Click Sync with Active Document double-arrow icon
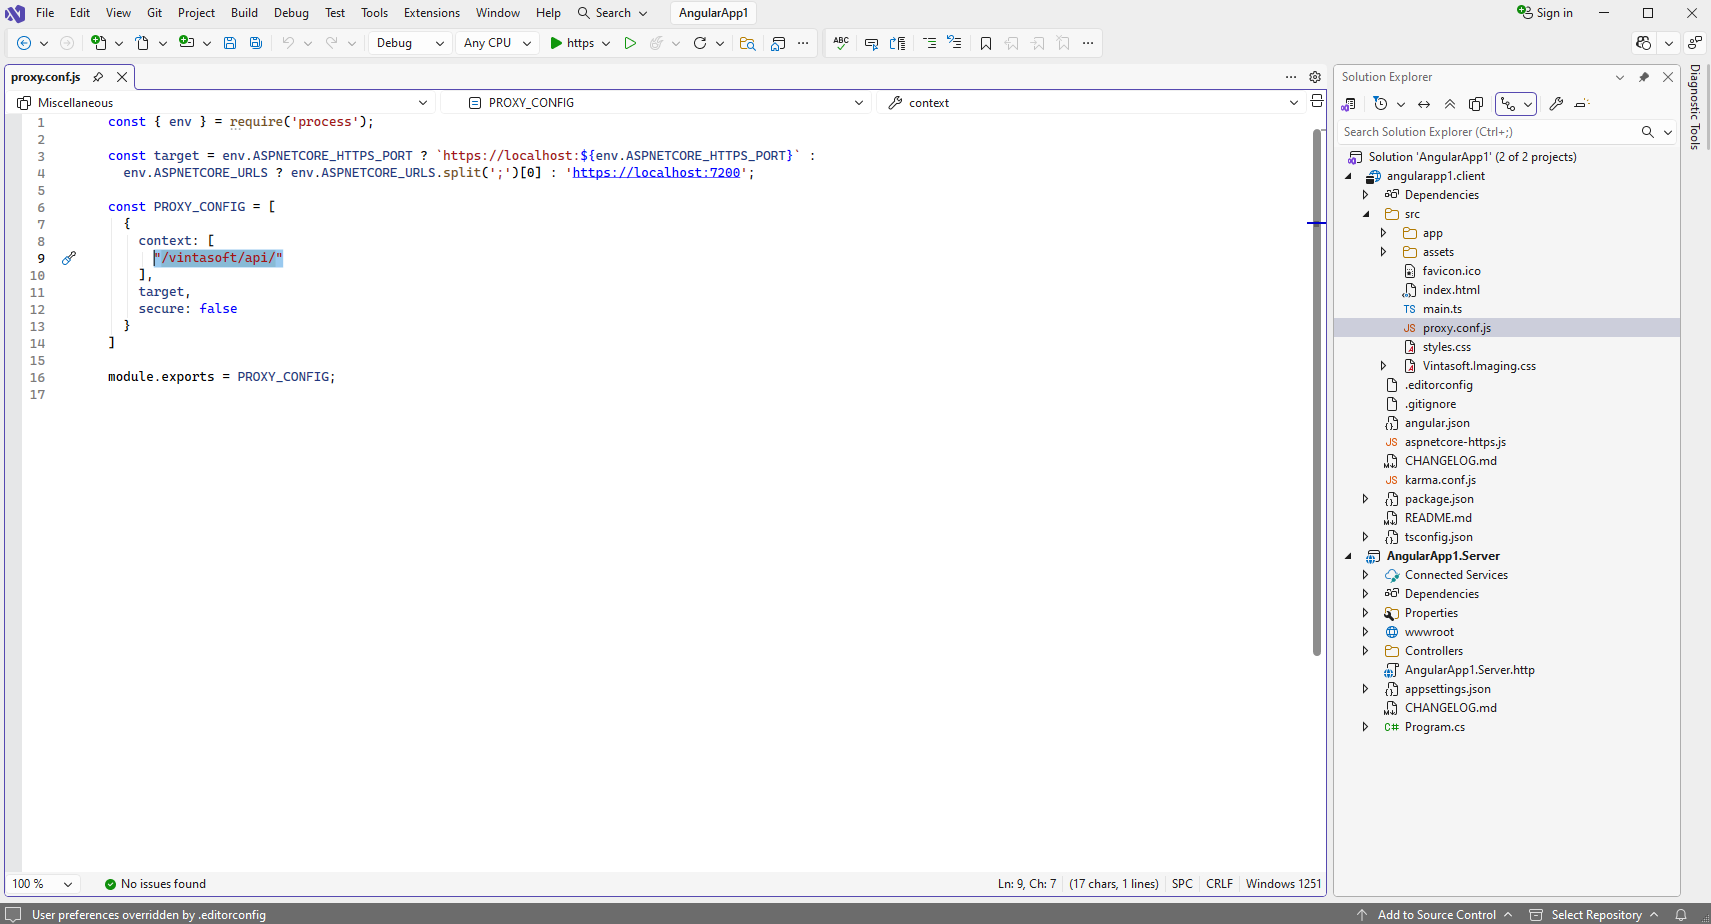 point(1424,104)
